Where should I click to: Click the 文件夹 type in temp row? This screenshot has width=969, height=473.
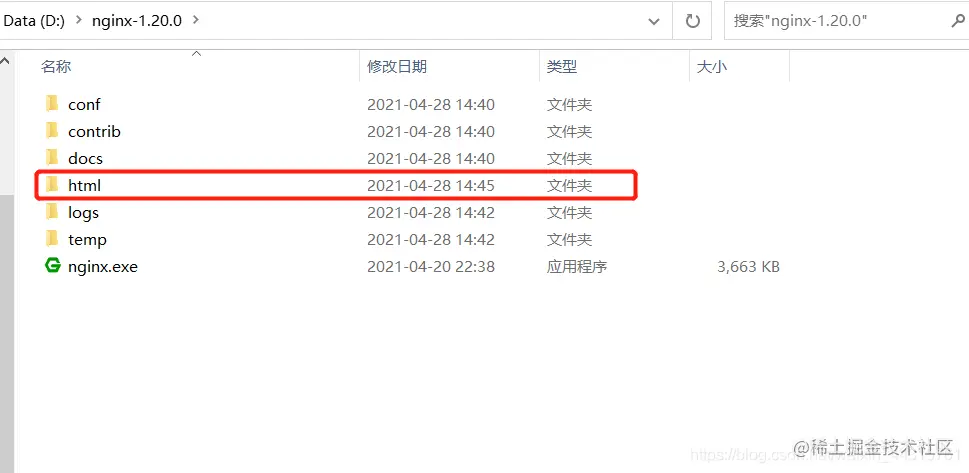coord(569,240)
